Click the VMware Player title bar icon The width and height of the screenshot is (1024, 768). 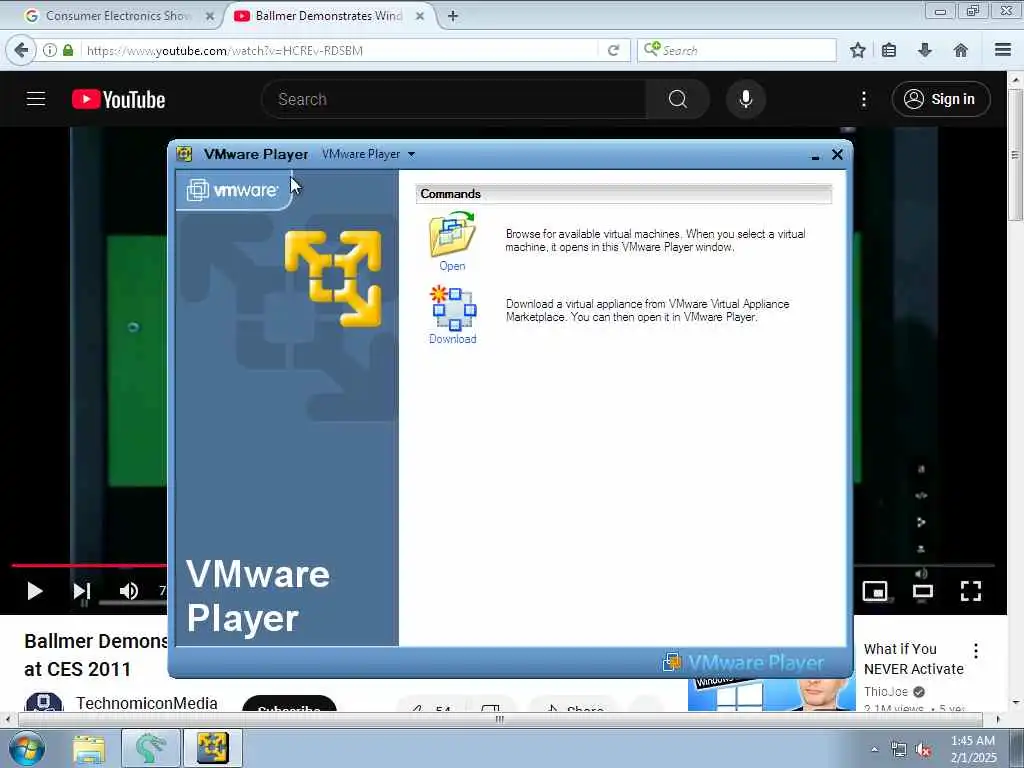pos(184,154)
